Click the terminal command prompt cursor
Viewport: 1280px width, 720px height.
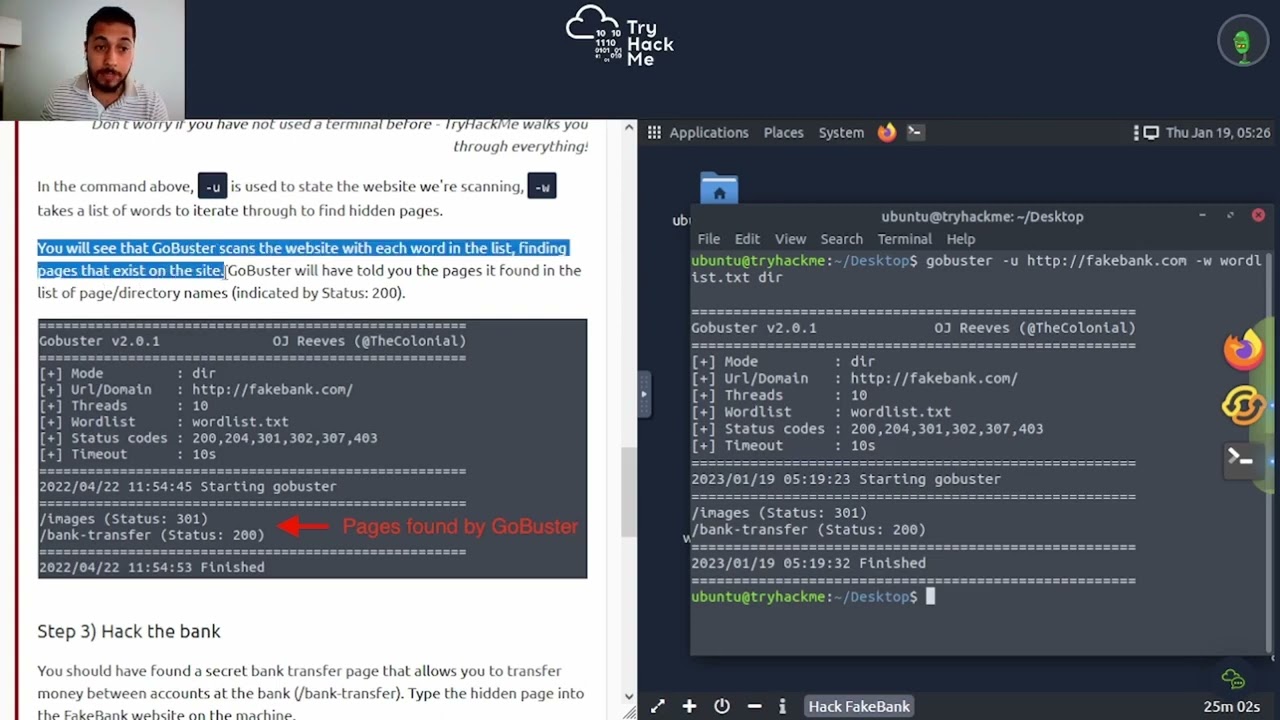point(929,597)
